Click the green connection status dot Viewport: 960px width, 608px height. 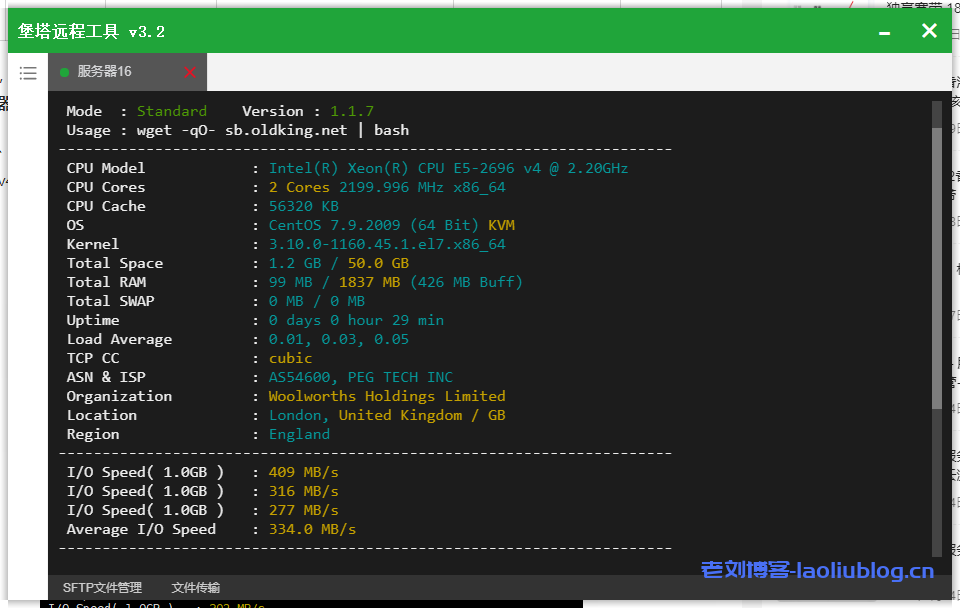(65, 72)
